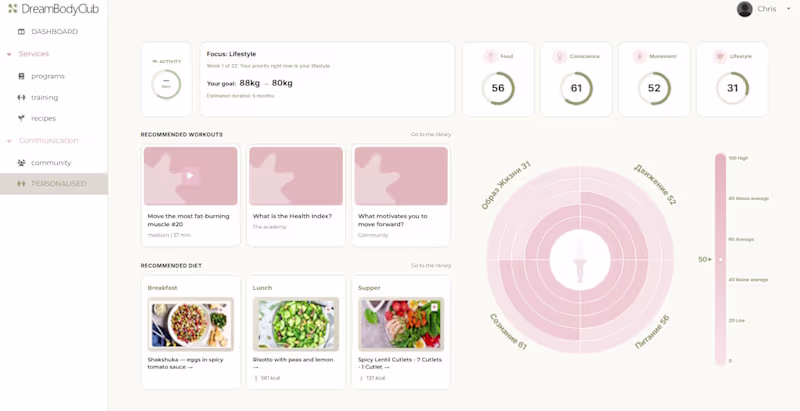Go to DASHBOARD in the sidebar
800x411 pixels.
click(x=55, y=32)
